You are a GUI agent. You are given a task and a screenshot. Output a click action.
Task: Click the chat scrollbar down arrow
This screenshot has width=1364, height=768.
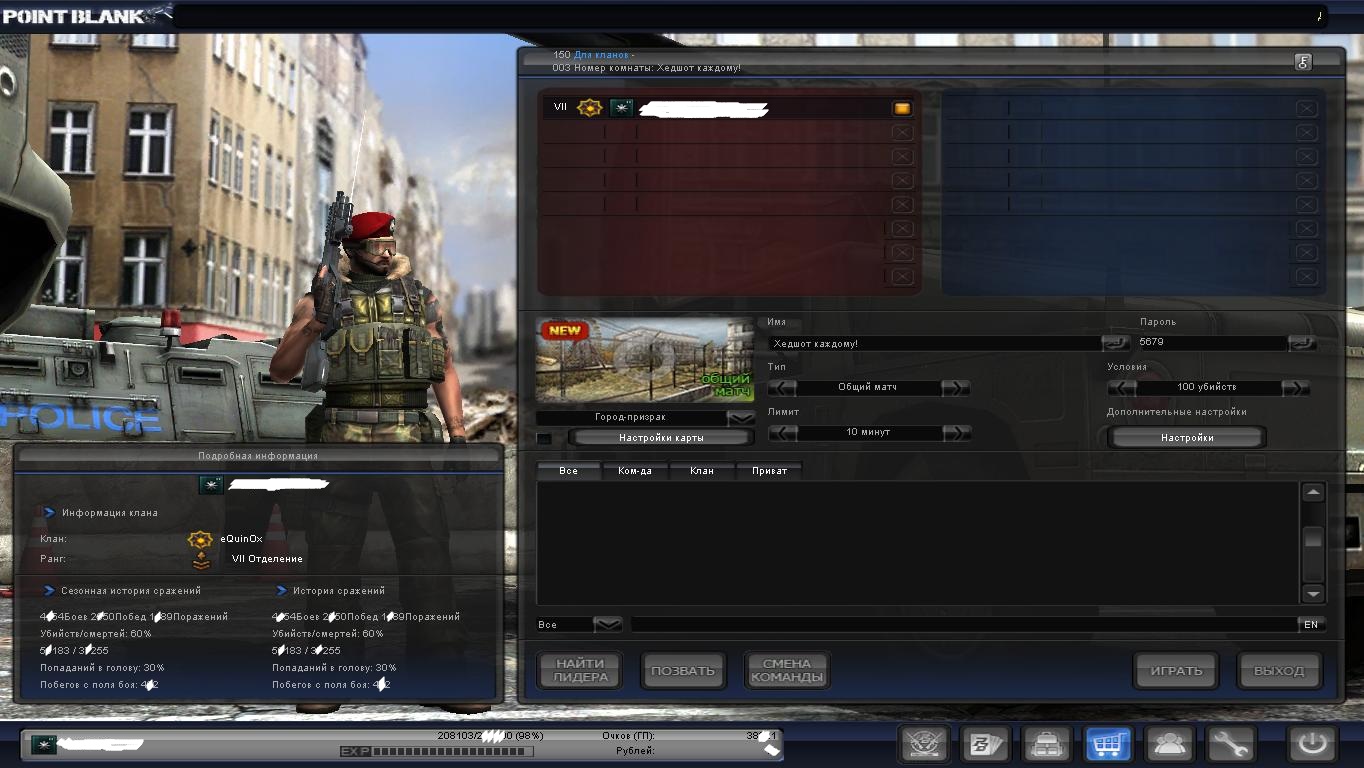point(1313,593)
